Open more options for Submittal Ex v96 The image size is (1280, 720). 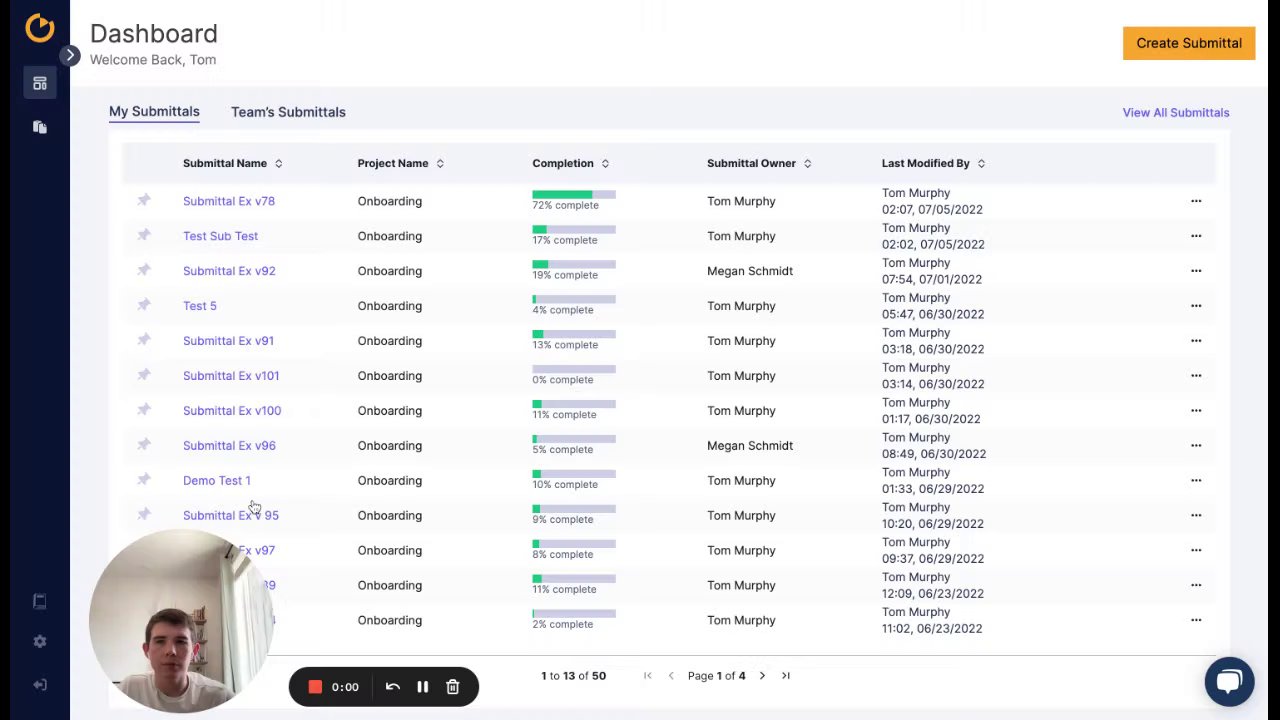point(1196,446)
